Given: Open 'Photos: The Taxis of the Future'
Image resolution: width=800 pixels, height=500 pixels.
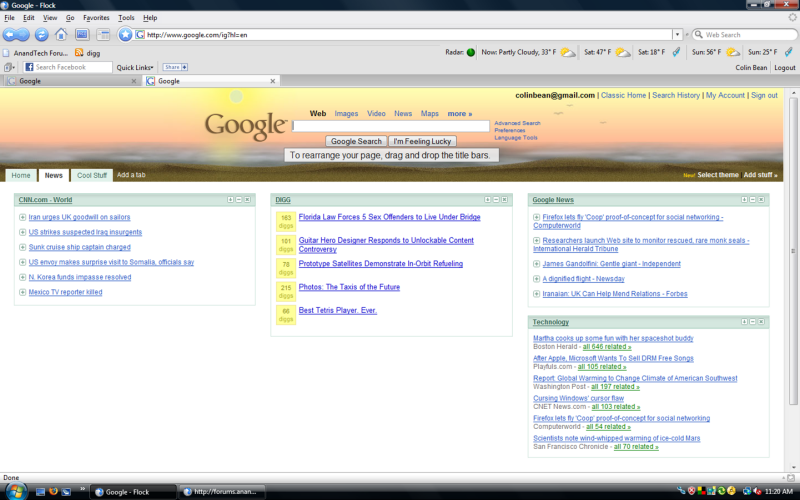Looking at the screenshot, I should [x=349, y=287].
